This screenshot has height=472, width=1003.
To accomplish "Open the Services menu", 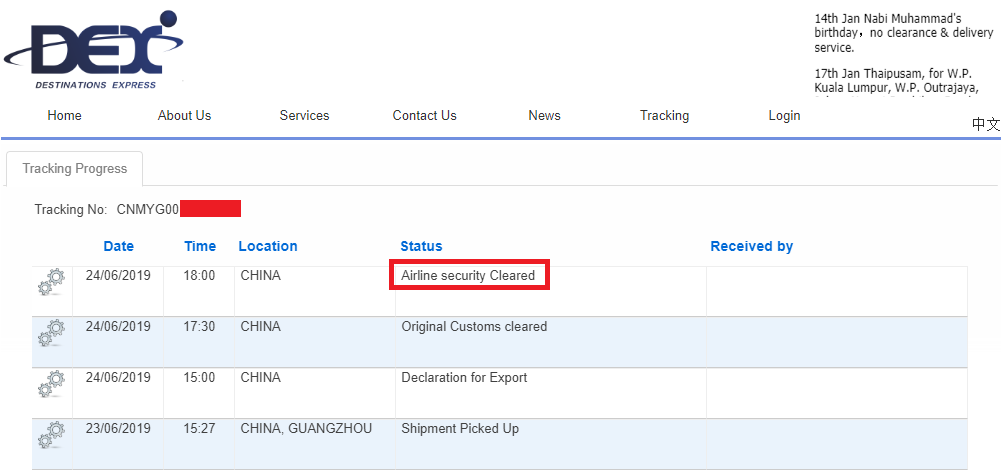I will [304, 116].
